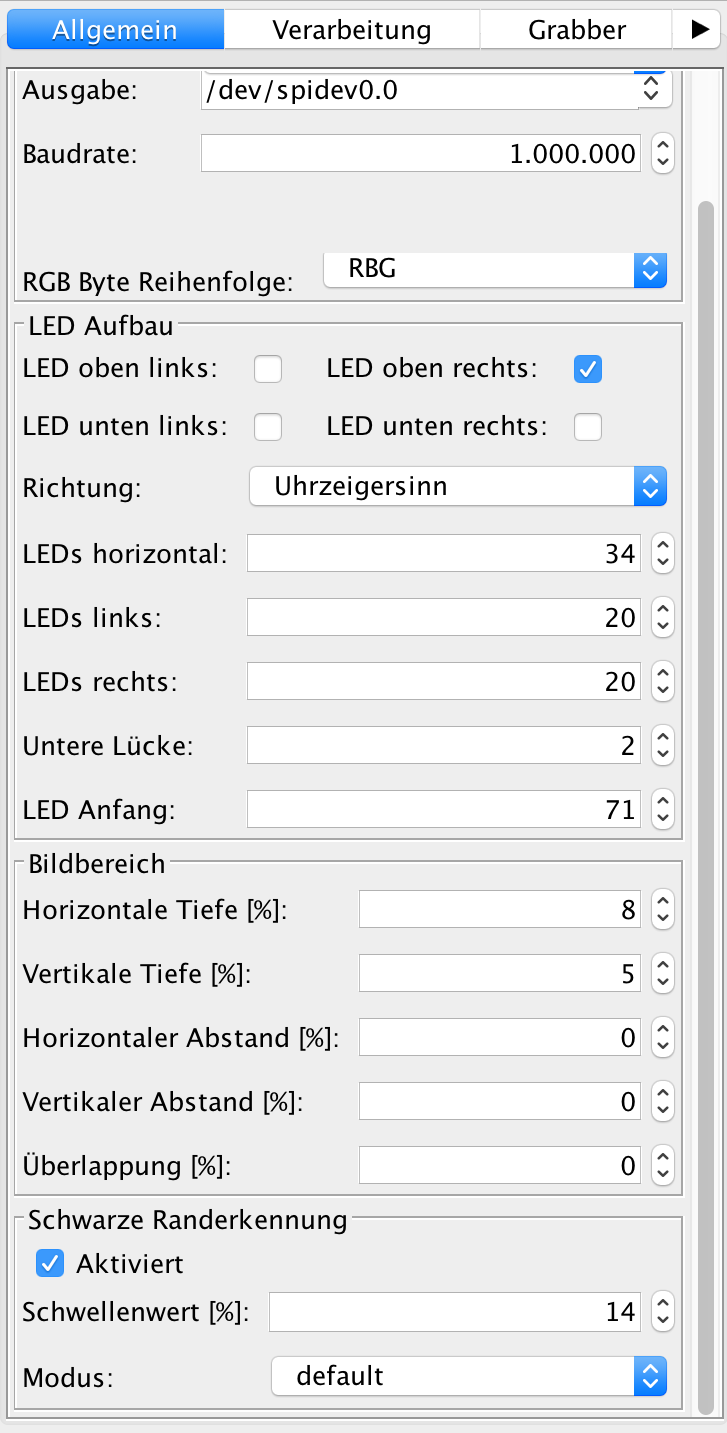Disable Aktiviert black border detection

point(50,1263)
